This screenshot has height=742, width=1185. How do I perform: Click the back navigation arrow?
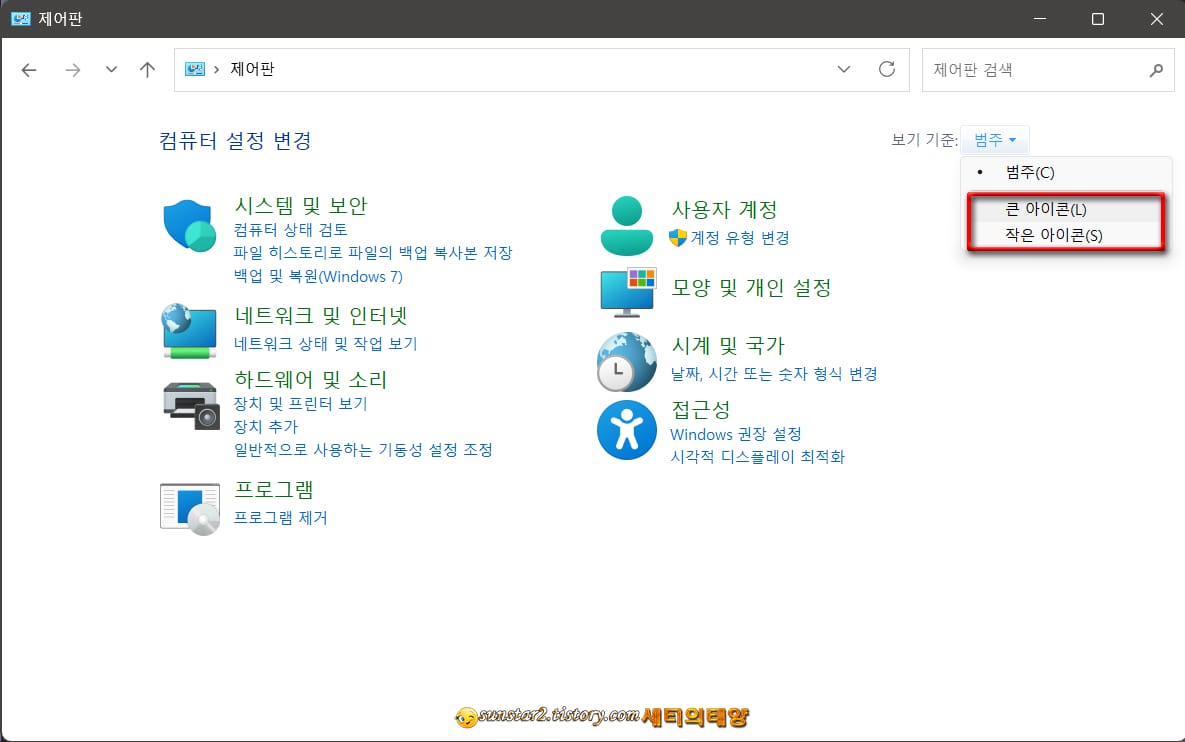[28, 70]
